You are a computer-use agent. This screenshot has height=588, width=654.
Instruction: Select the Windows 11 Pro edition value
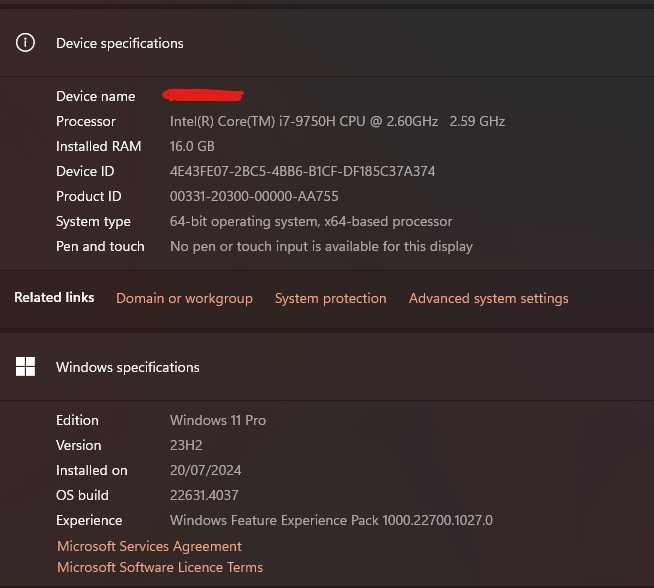(218, 420)
